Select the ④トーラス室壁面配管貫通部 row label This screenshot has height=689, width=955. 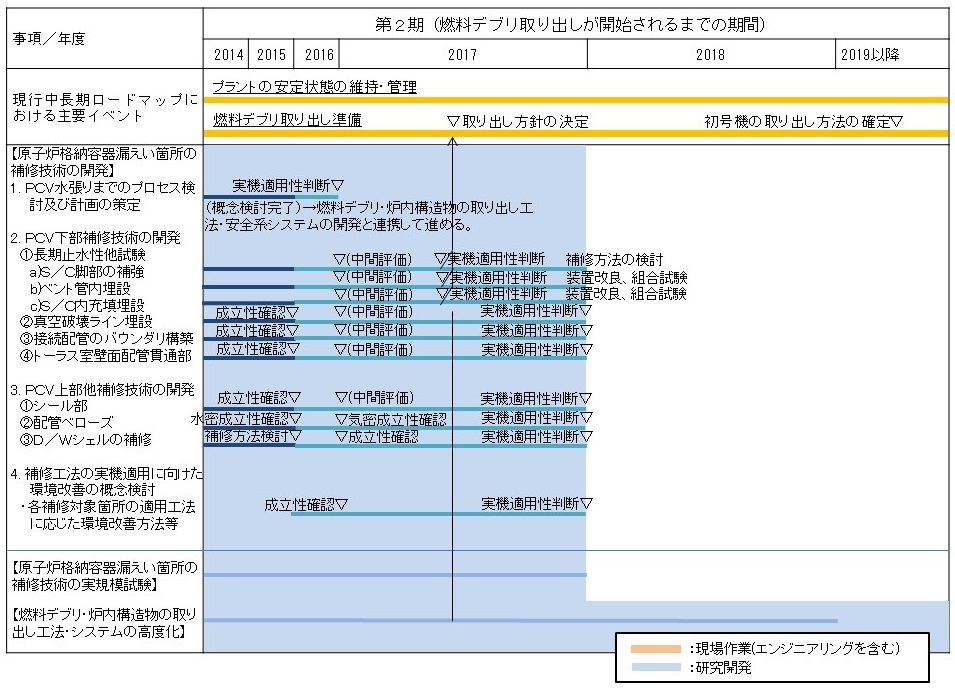pyautogui.click(x=106, y=355)
